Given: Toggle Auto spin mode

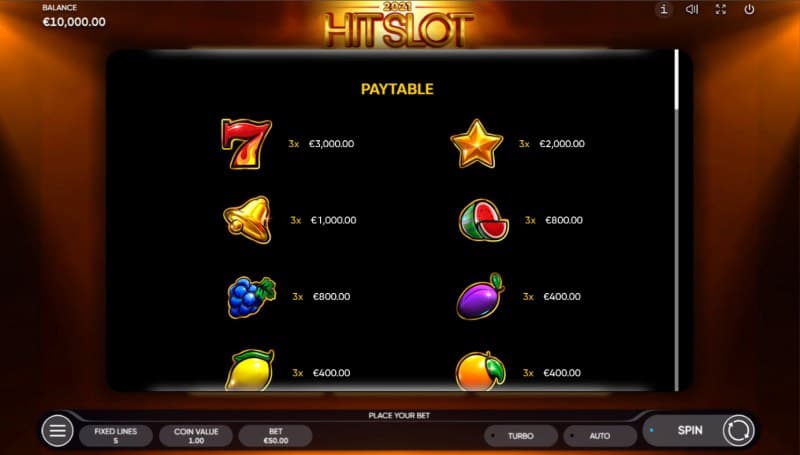Looking at the screenshot, I should pos(600,436).
